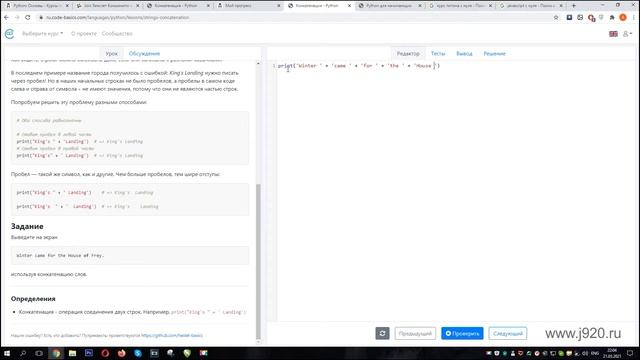Screen dimensions: 640x360
Task: Open Skype from the taskbar
Action: 138,353
